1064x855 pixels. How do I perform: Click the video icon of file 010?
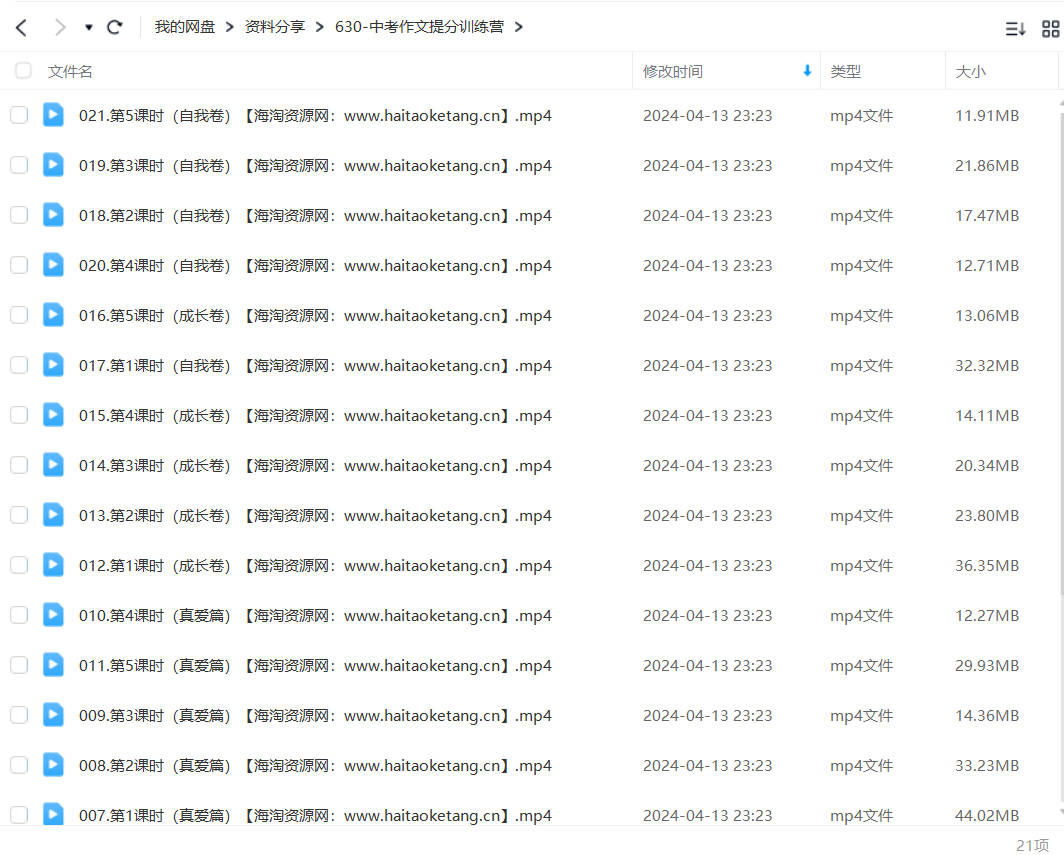click(53, 615)
